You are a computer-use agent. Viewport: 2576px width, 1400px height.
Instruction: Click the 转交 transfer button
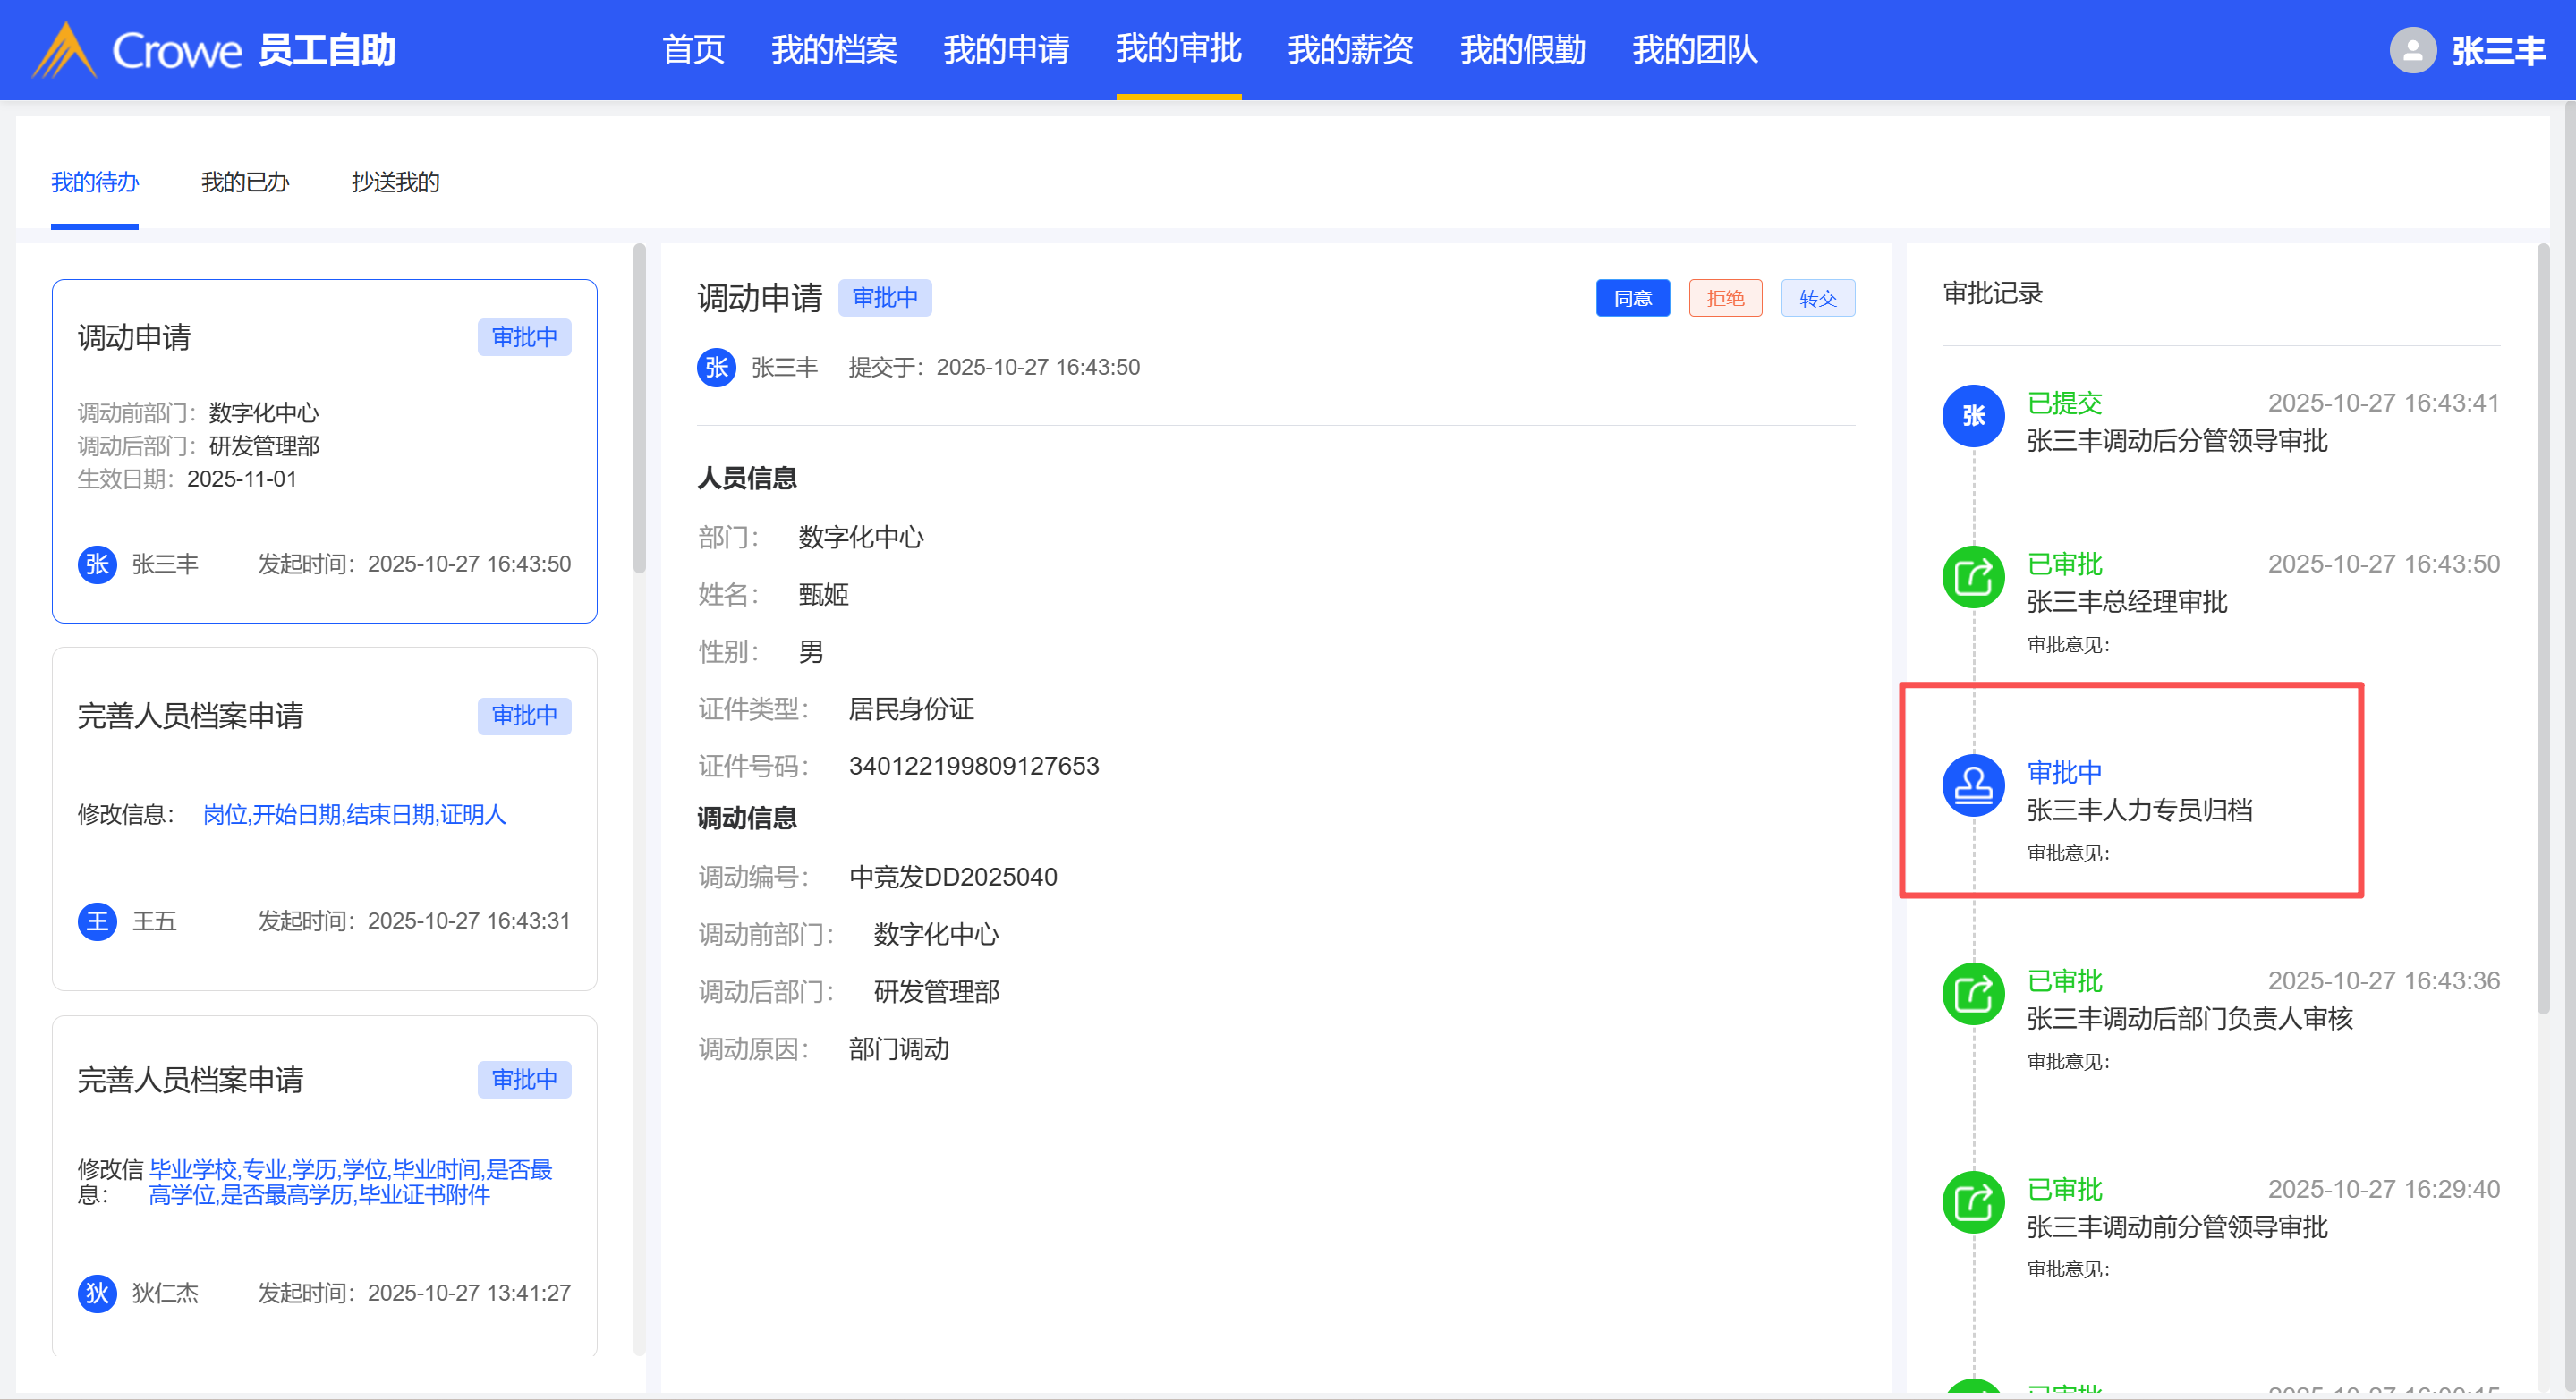tap(1817, 298)
